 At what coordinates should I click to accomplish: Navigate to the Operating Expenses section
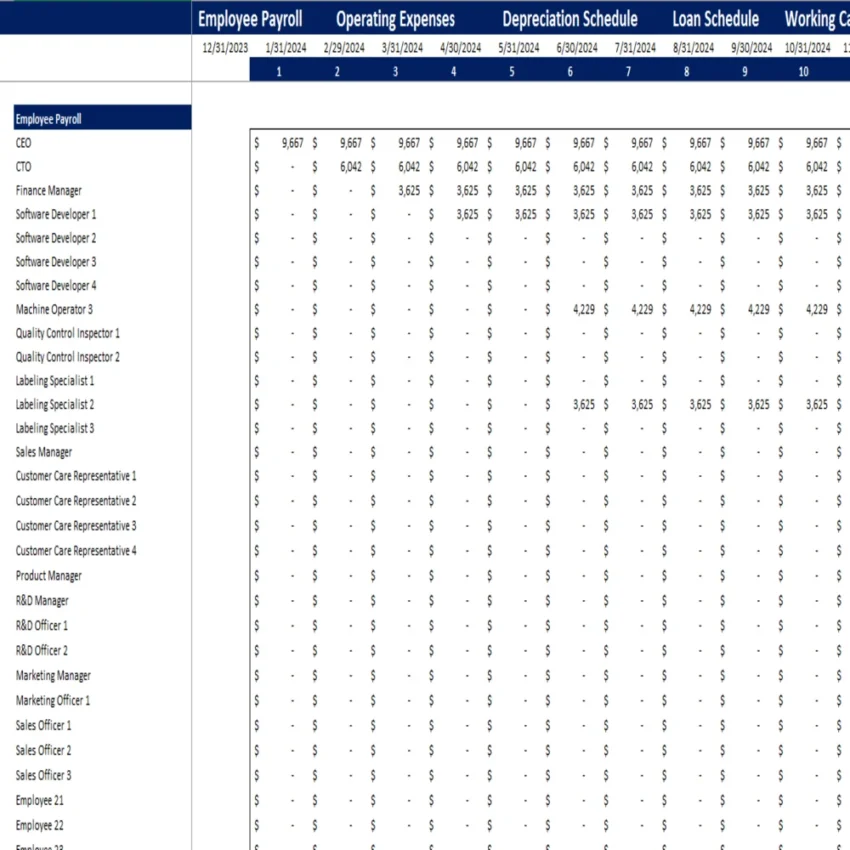396,18
